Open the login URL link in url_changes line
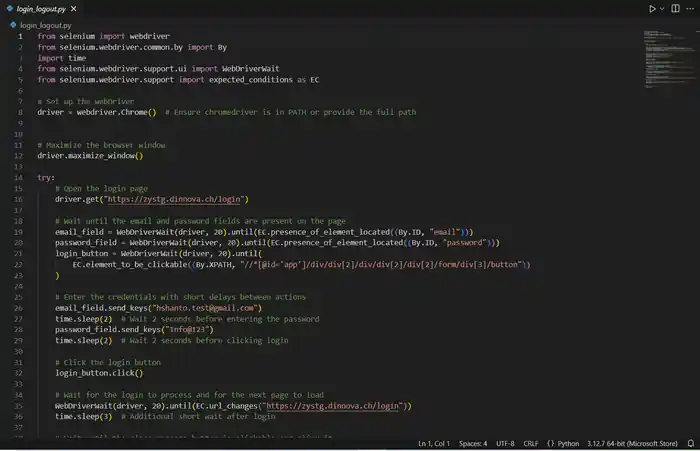The height and width of the screenshot is (451, 700). point(333,406)
